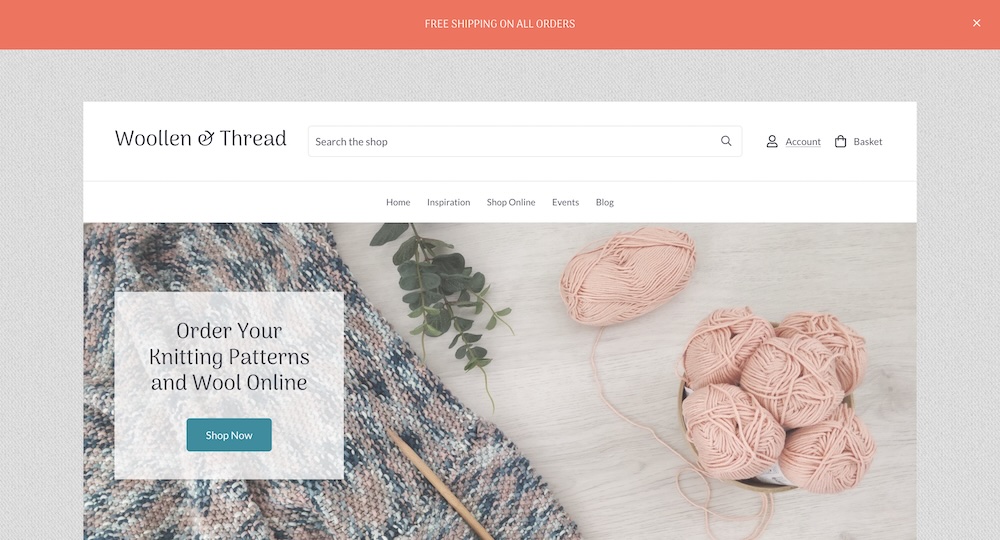Open the Account link
This screenshot has height=540, width=1000.
[803, 142]
